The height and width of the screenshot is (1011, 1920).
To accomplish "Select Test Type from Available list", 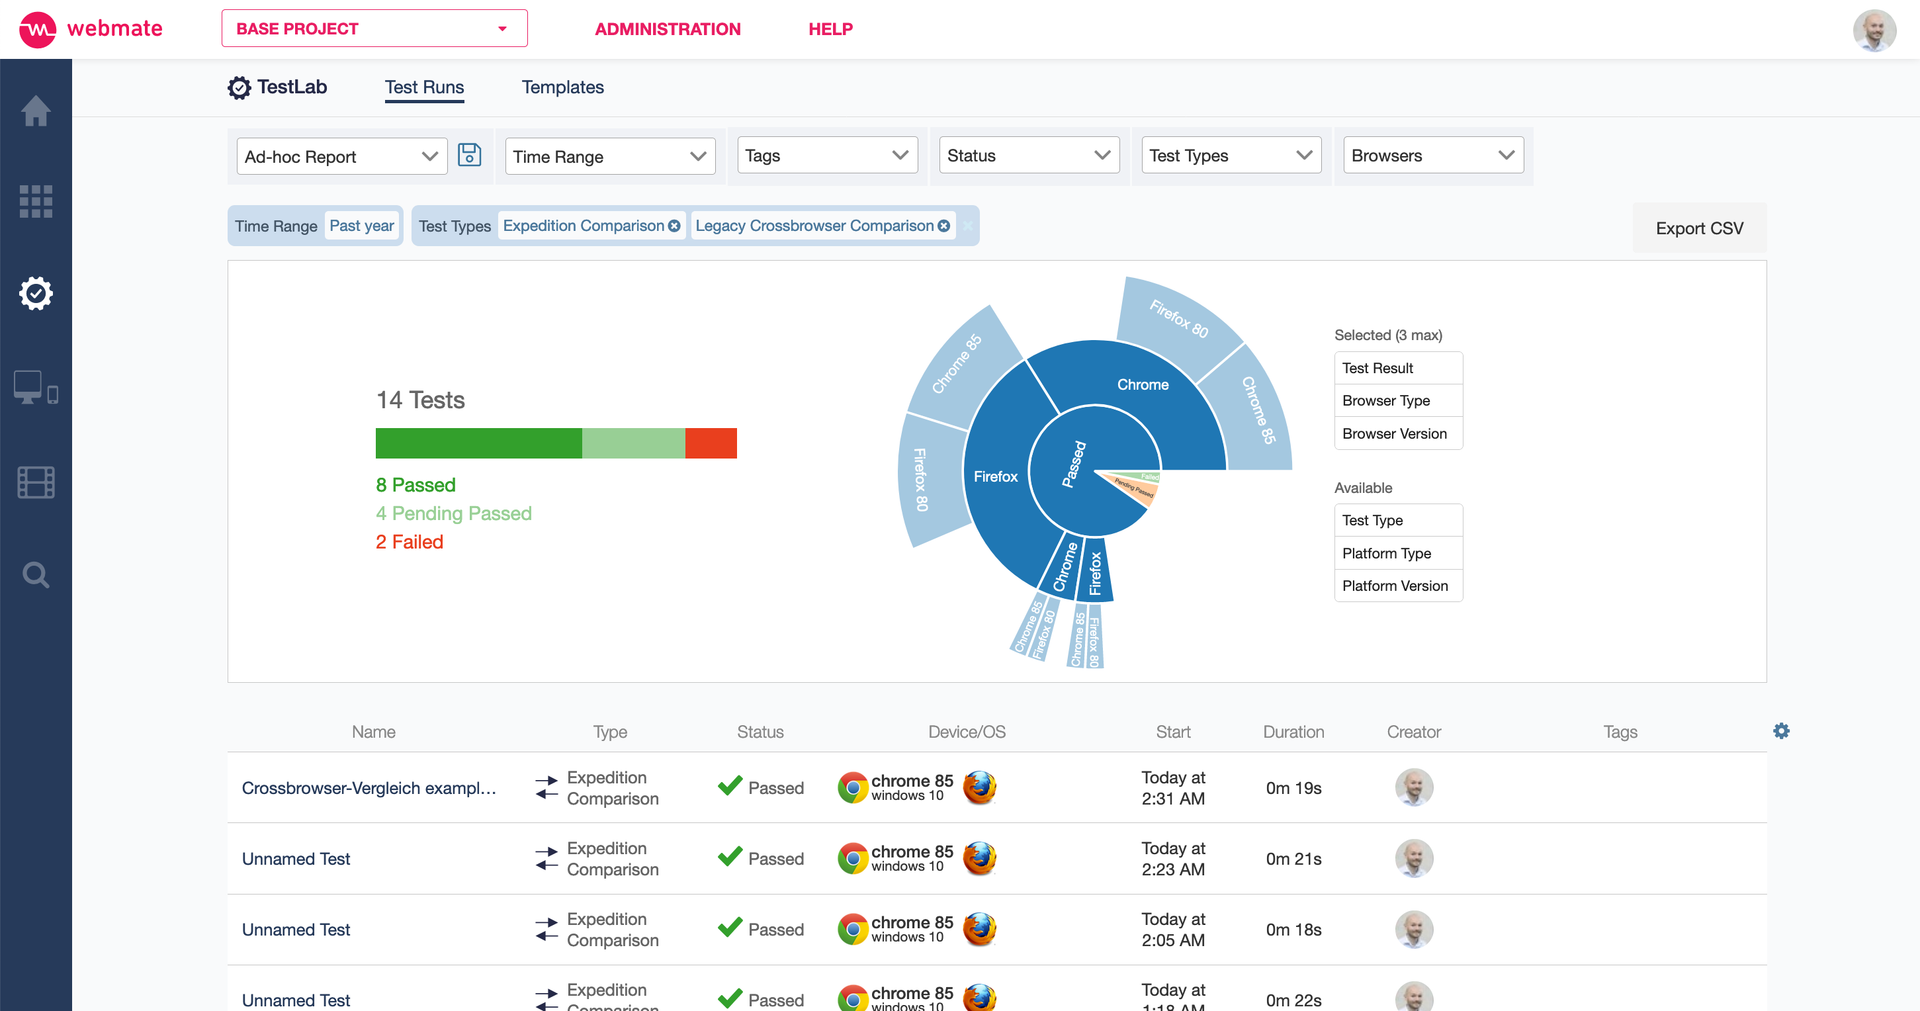I will click(x=1398, y=520).
